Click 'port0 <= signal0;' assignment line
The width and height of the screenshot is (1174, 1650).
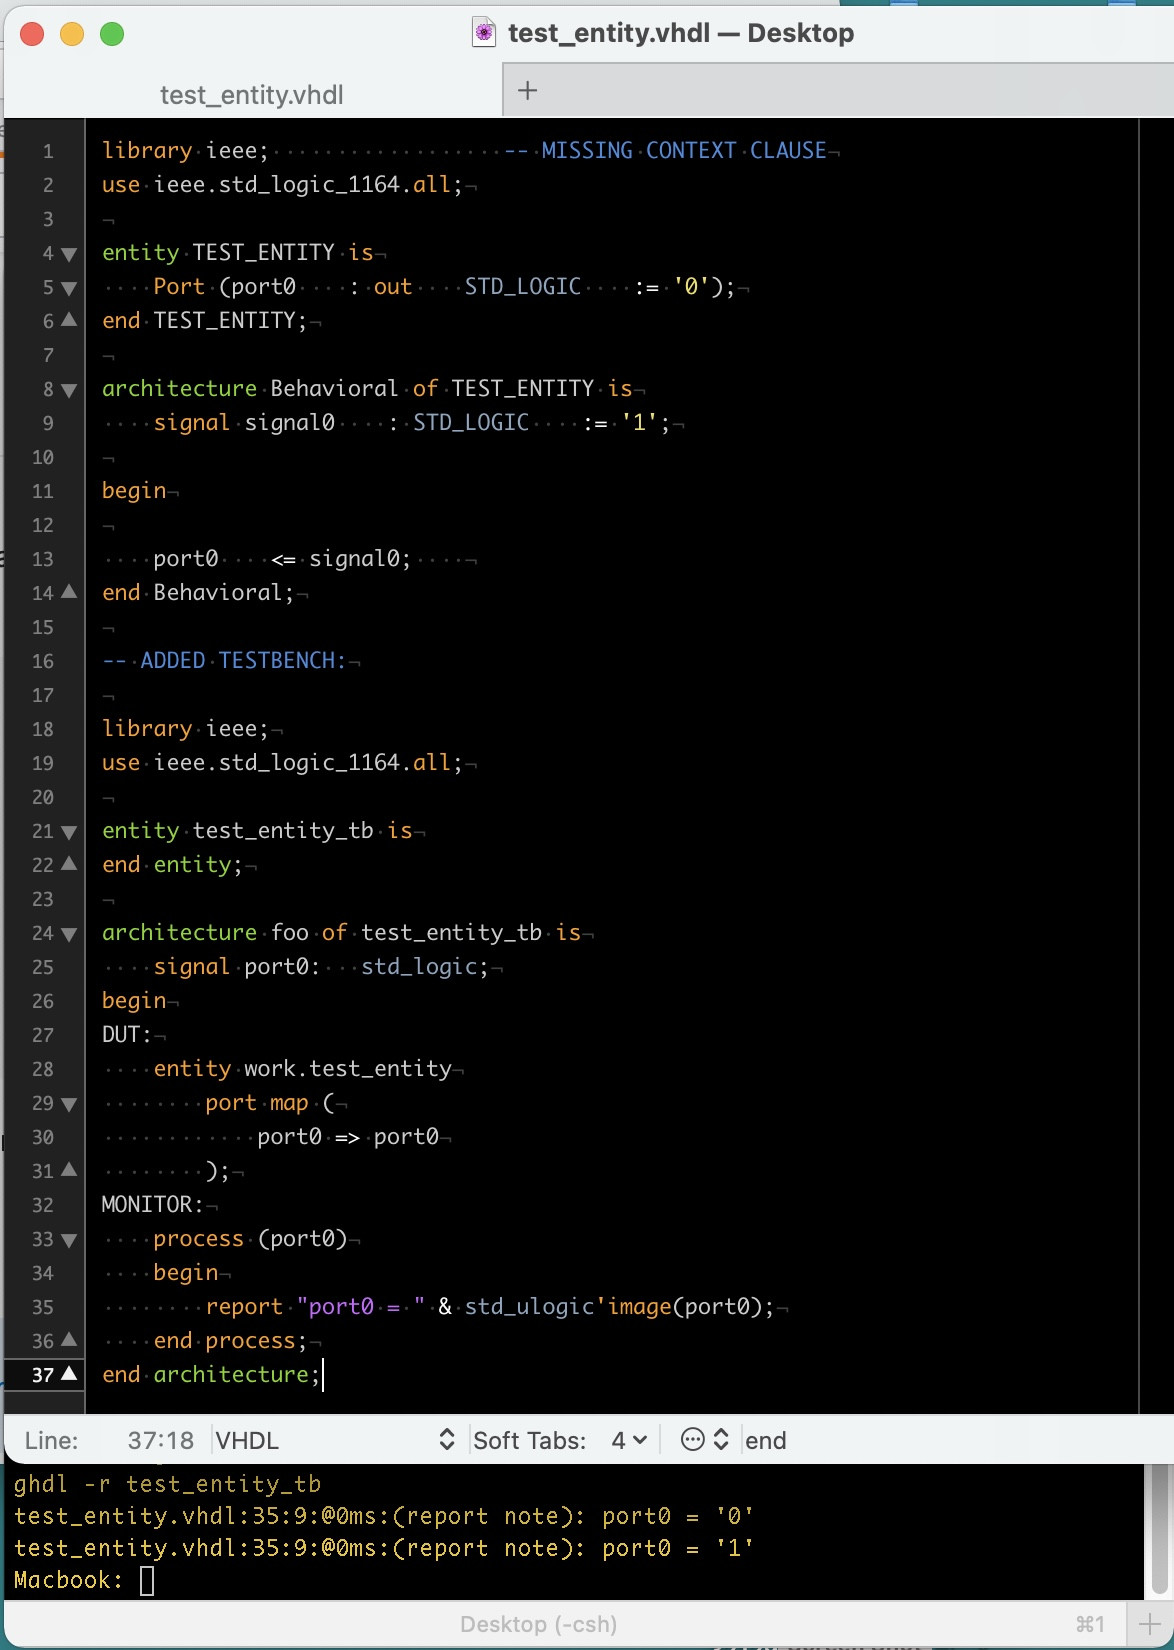pos(282,559)
